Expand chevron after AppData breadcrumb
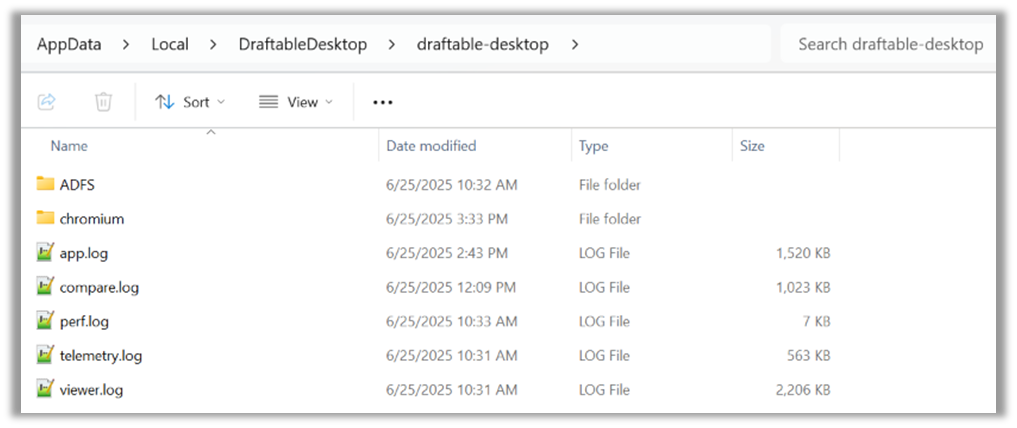Image resolution: width=1017 pixels, height=428 pixels. 126,45
